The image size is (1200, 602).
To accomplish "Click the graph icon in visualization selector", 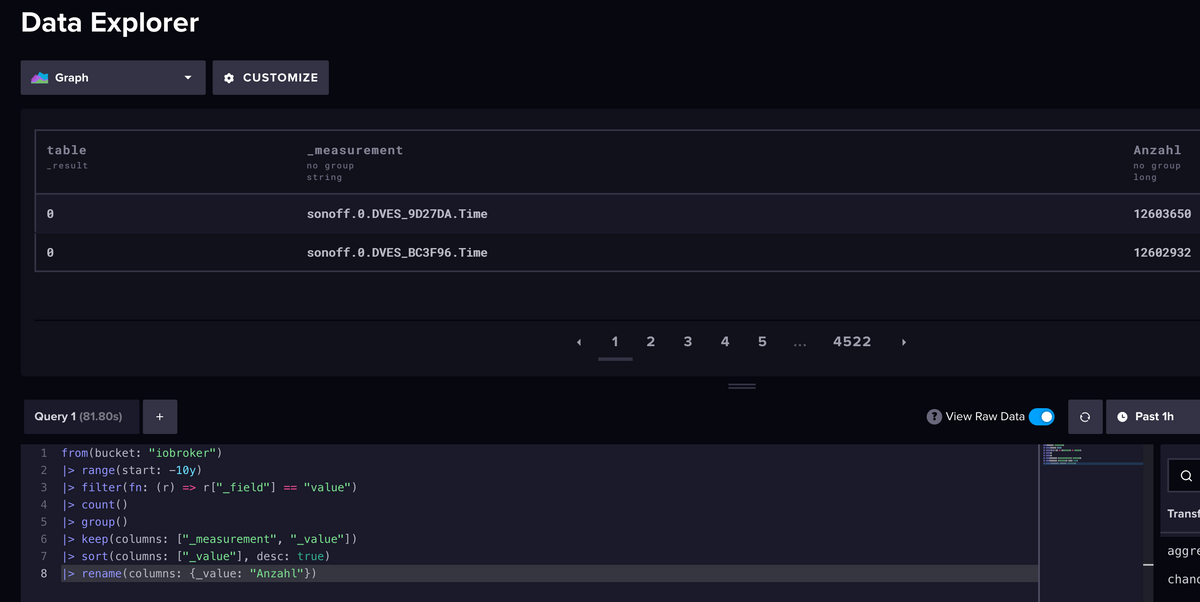I will pyautogui.click(x=40, y=78).
